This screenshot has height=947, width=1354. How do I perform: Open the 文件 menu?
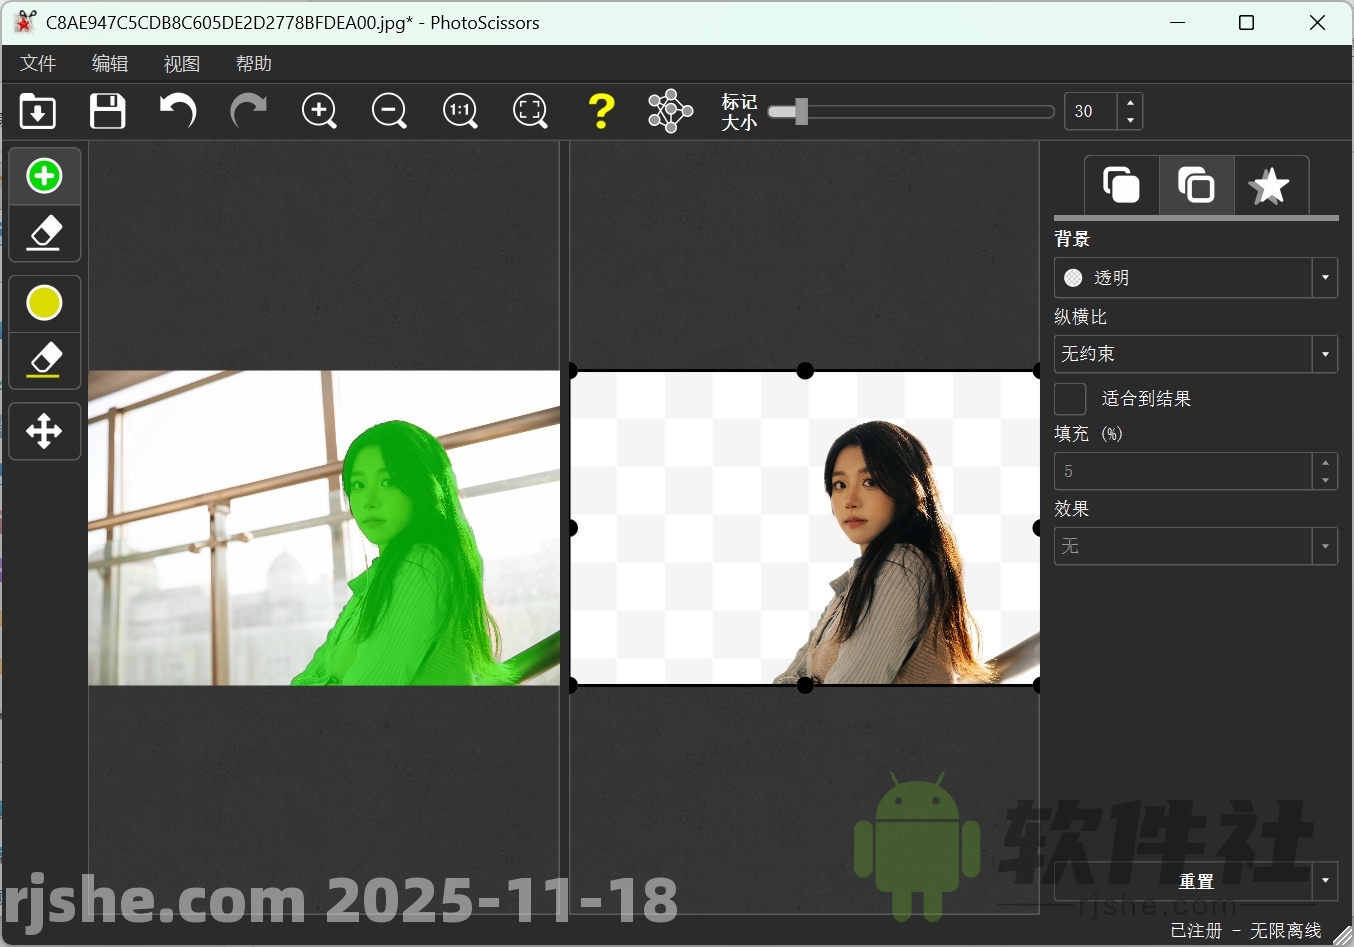pos(37,63)
